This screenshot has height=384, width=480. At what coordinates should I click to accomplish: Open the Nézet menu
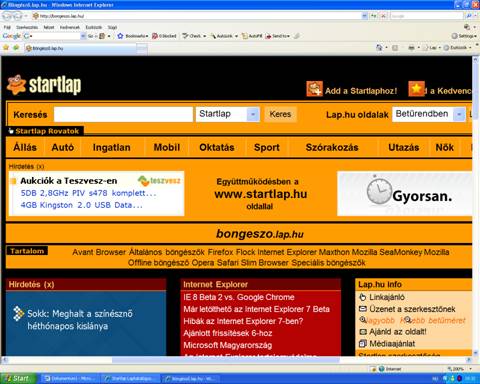coord(49,27)
